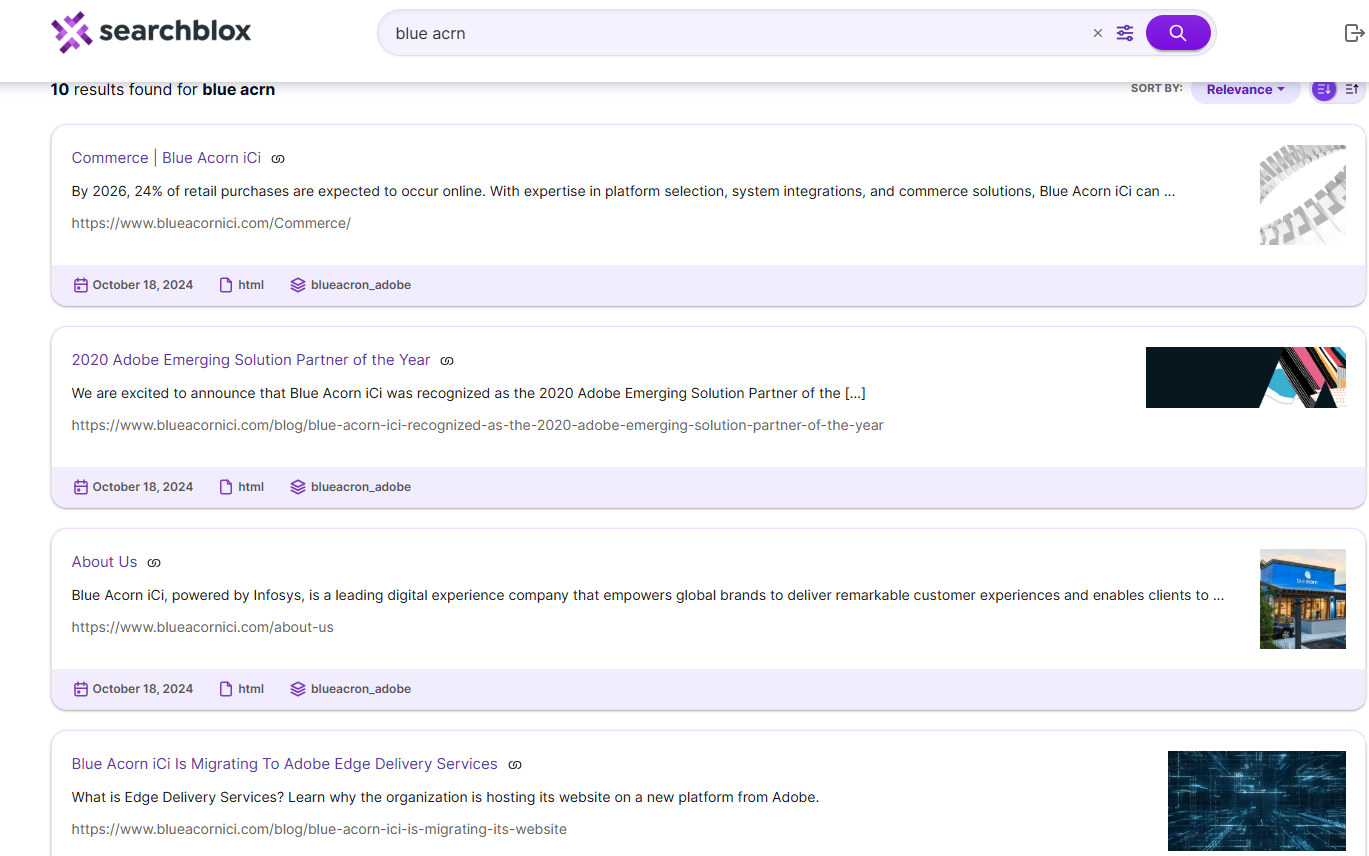This screenshot has width=1369, height=856.
Task: Click html file icon in About Us result footer
Action: point(226,689)
